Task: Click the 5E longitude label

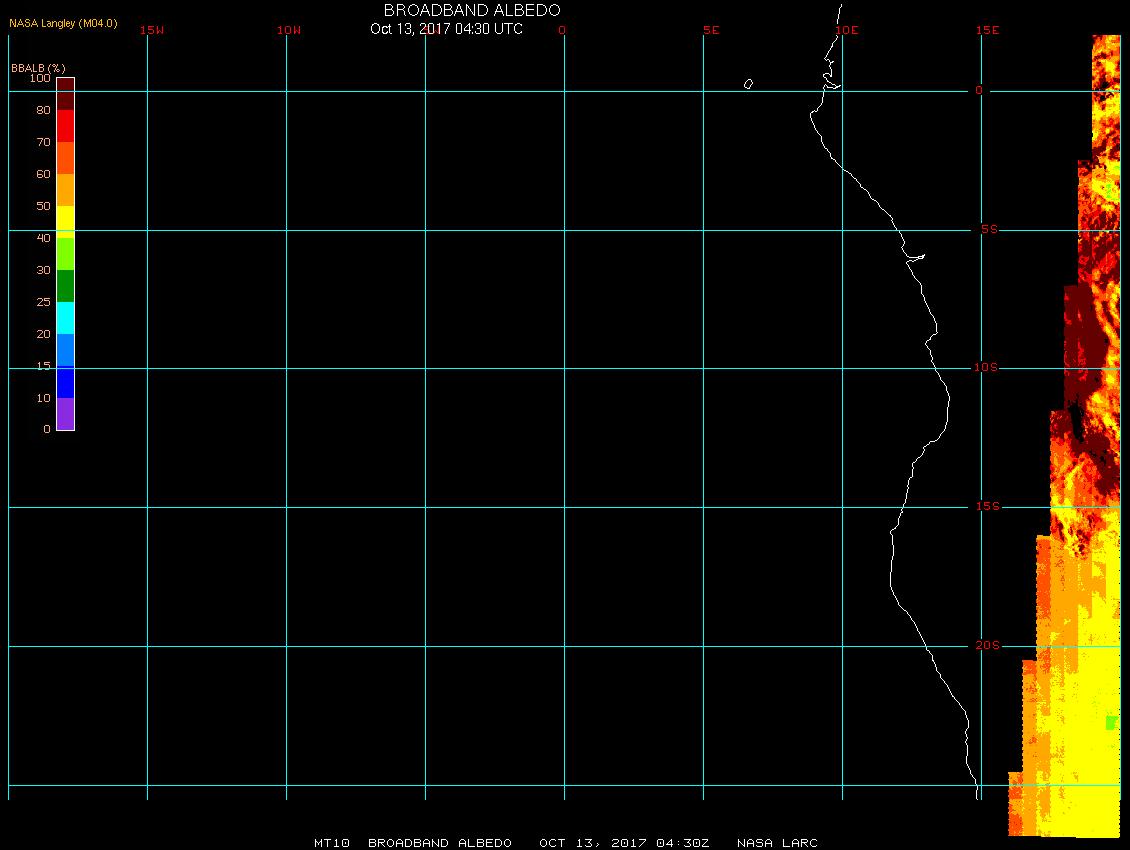Action: click(711, 30)
